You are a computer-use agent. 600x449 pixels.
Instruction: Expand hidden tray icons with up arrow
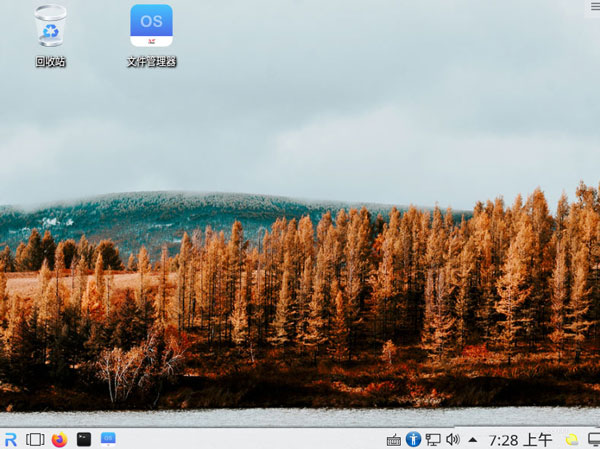click(x=473, y=440)
